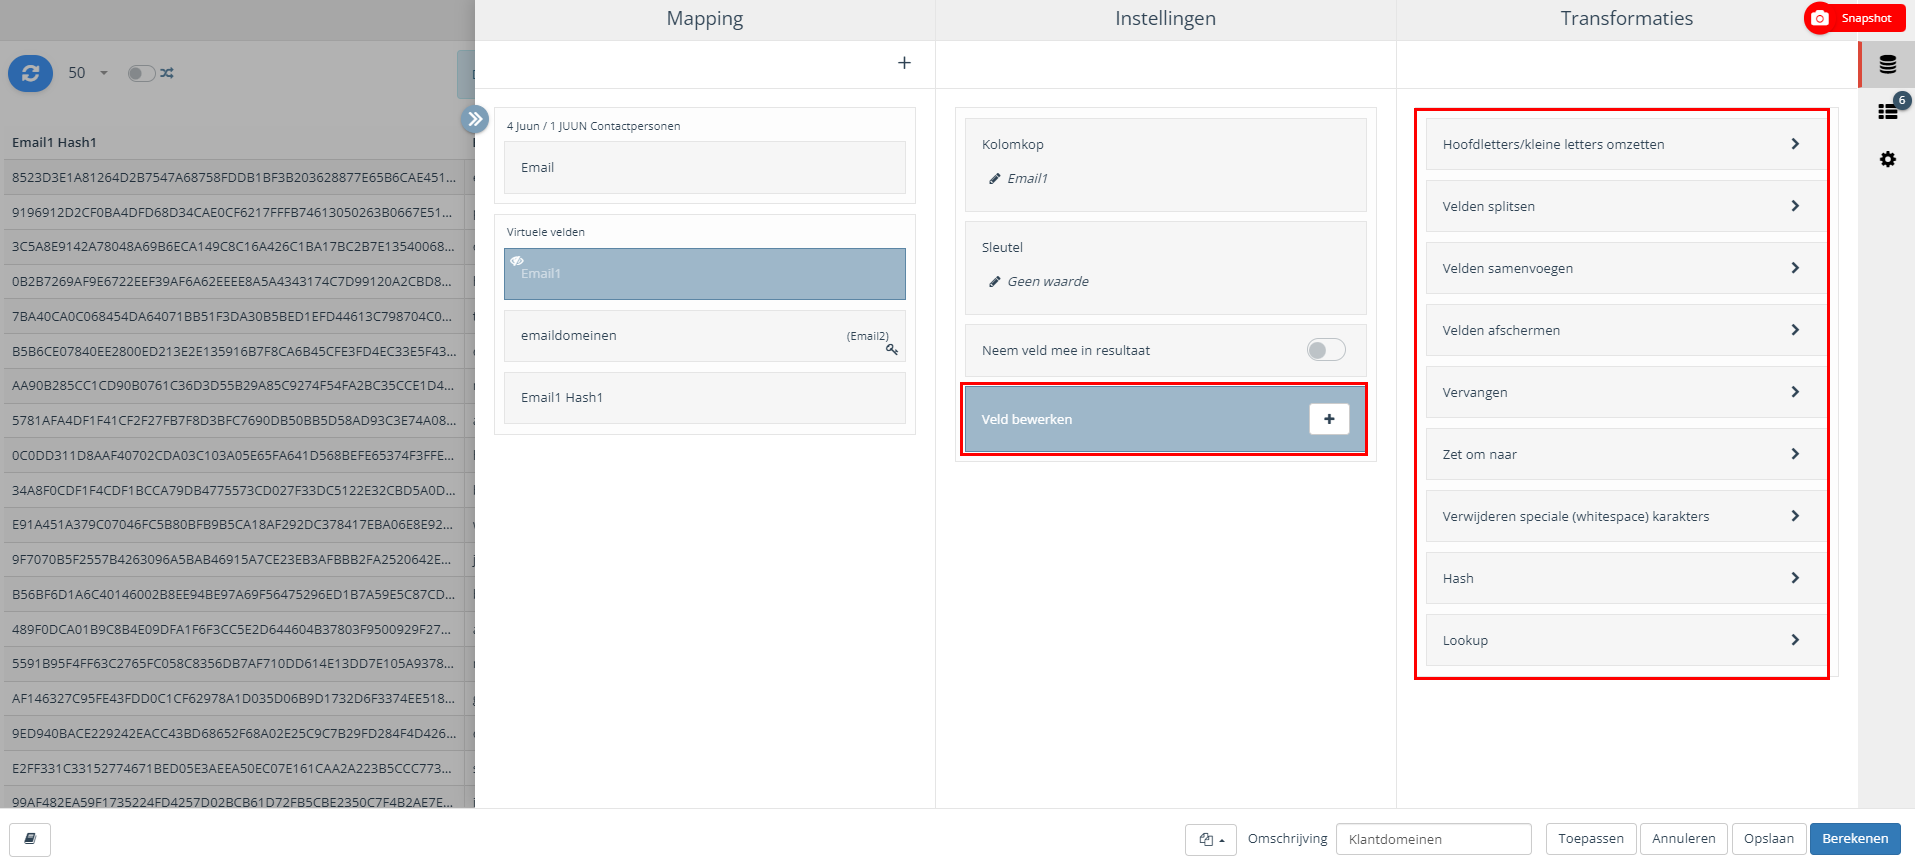Click the blue refresh data button
Viewport: 1915px width, 864px height.
point(30,73)
